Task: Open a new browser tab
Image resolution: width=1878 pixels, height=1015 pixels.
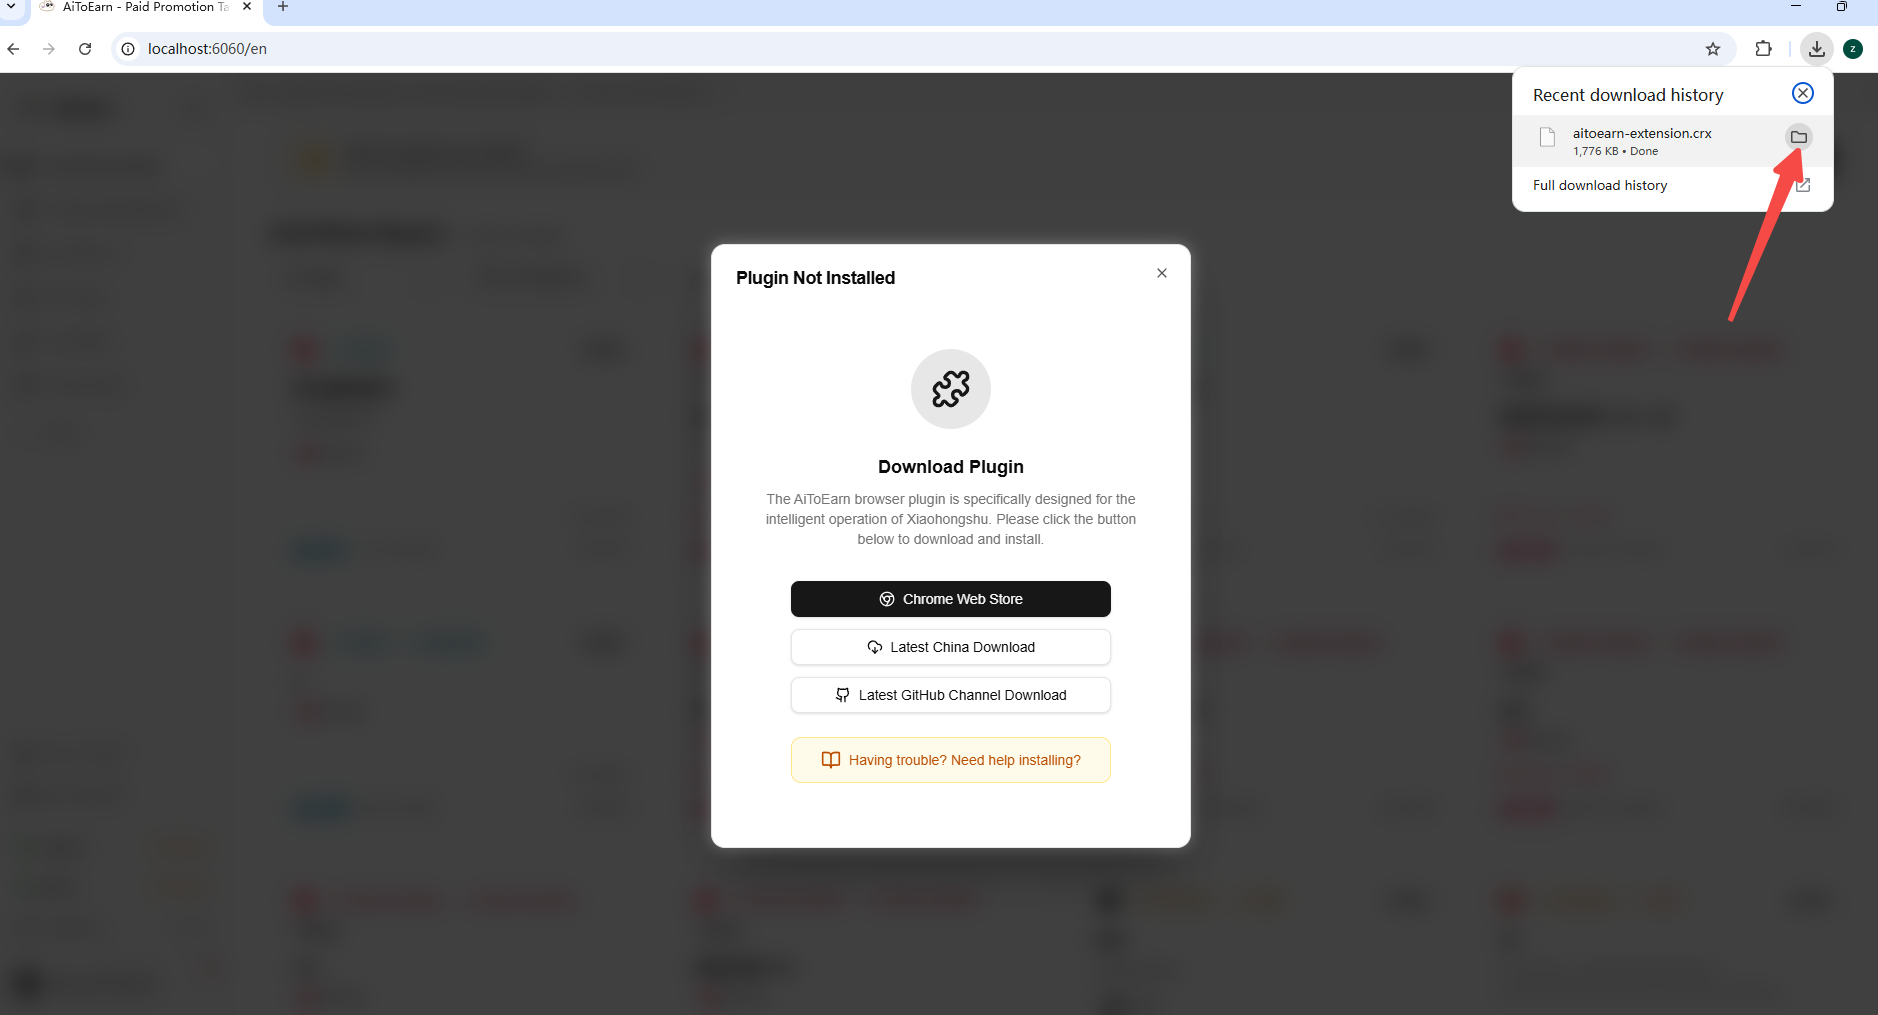Action: pyautogui.click(x=283, y=7)
